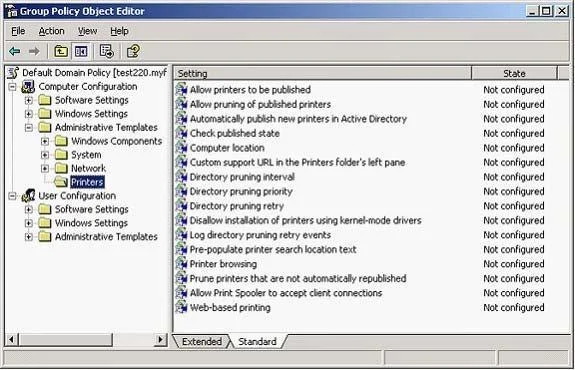Click policy icon next to Directory pruning retry
The height and width of the screenshot is (370, 575).
182,205
